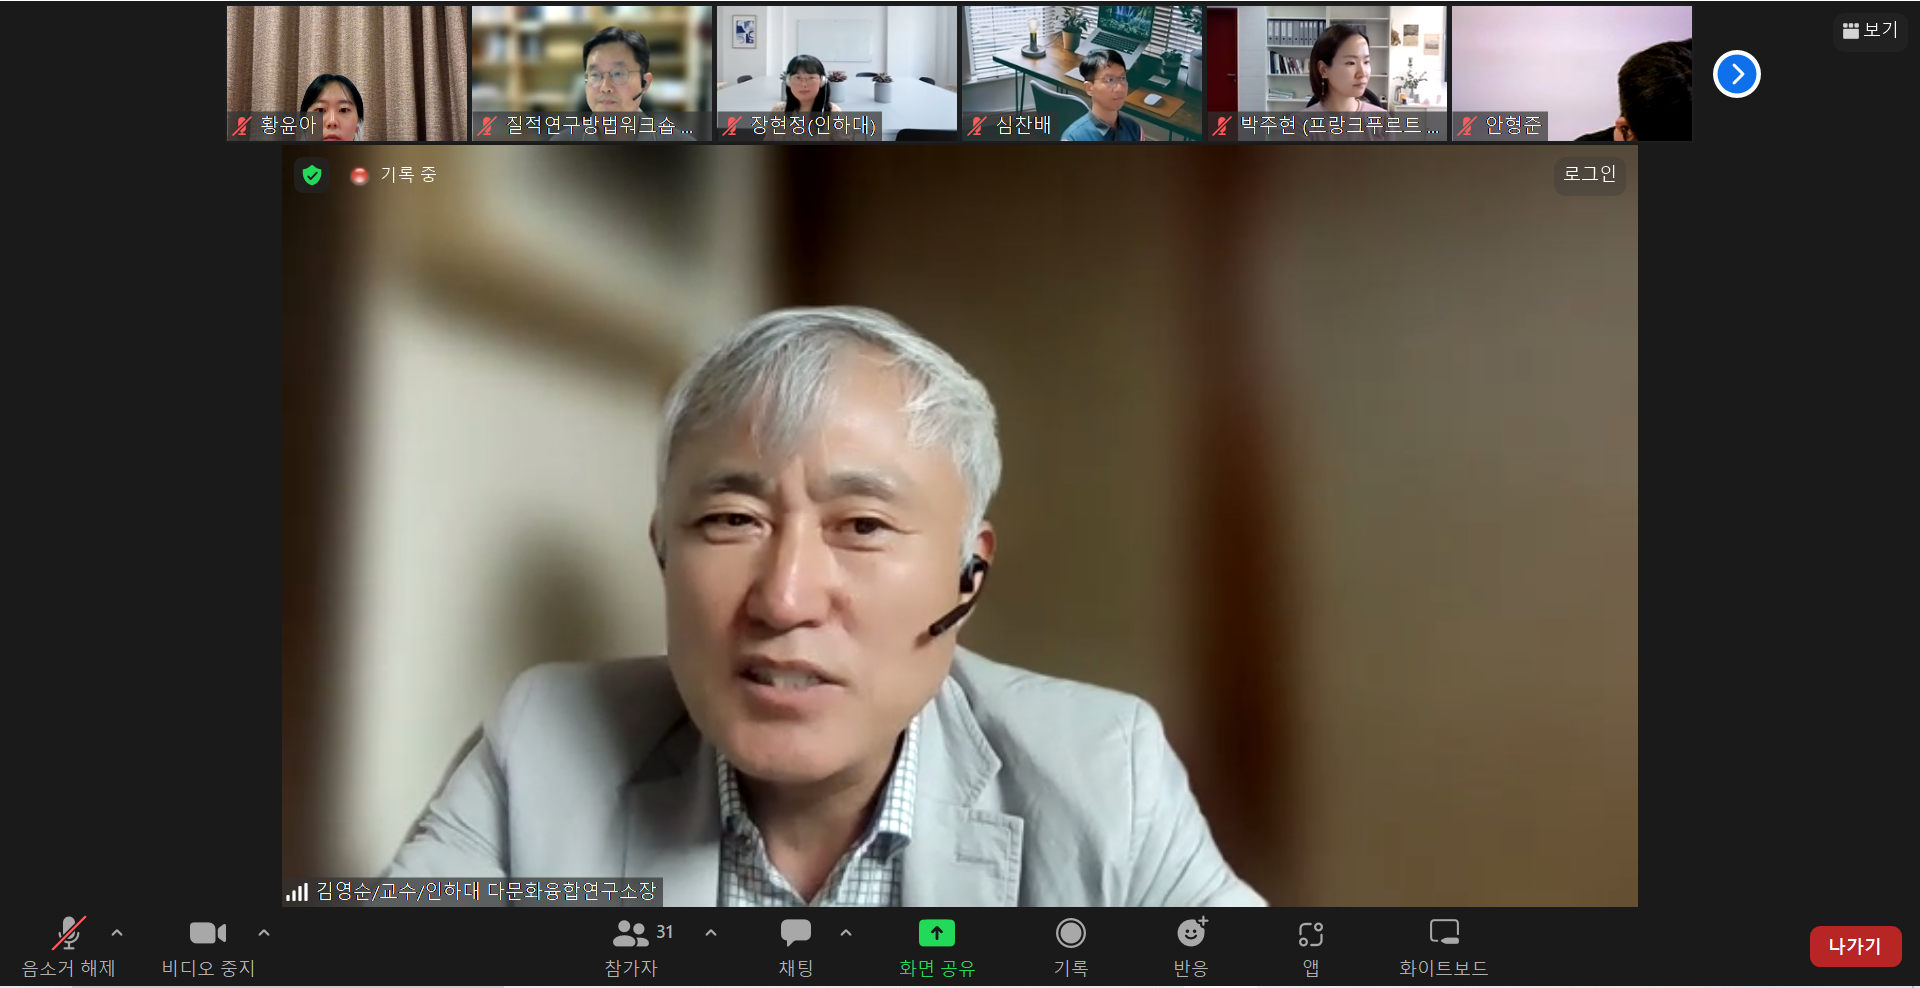
Task: Click muted mic icon on 질적연구방법워크숍
Action: (487, 126)
